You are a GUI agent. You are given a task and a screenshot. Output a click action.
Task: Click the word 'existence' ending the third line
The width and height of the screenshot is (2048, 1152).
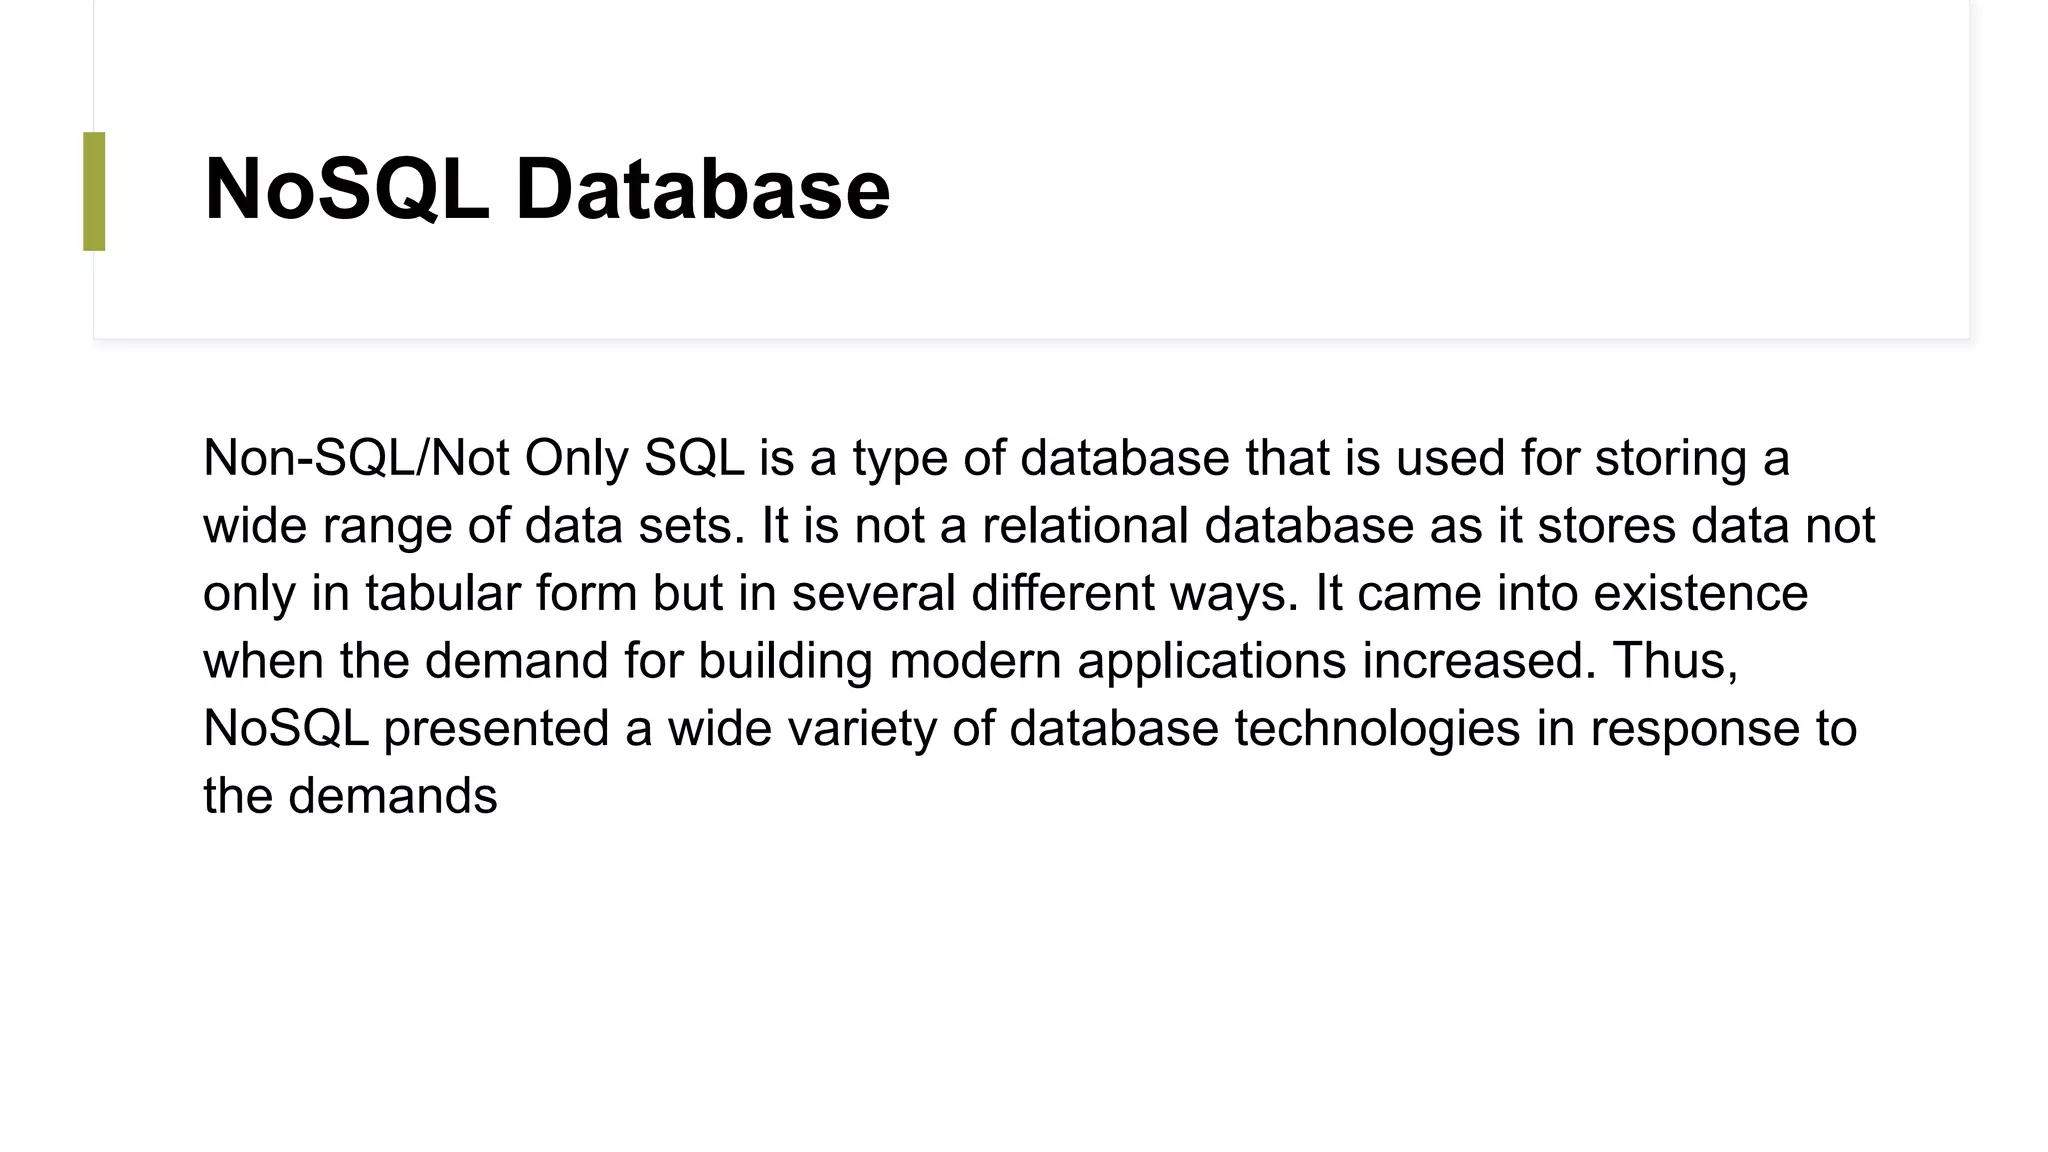(x=1700, y=593)
